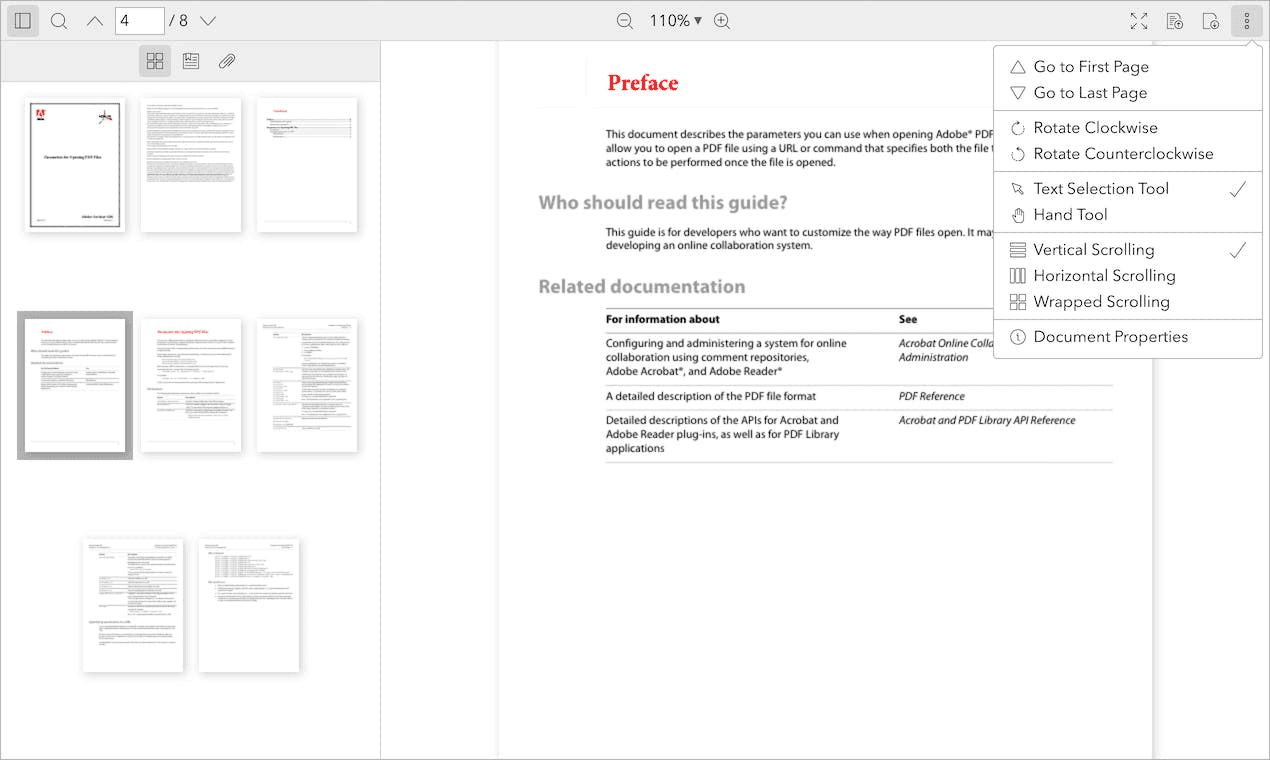Click the page download icon in toolbar
The image size is (1270, 760).
pyautogui.click(x=1210, y=20)
